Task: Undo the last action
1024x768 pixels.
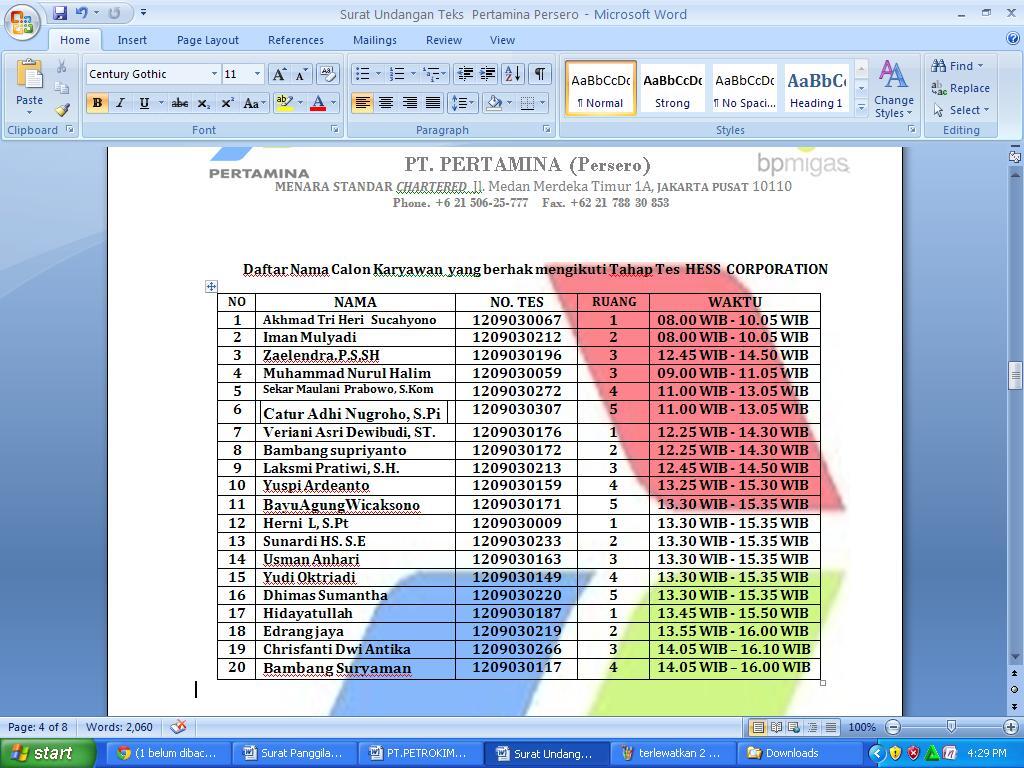Action: coord(82,13)
